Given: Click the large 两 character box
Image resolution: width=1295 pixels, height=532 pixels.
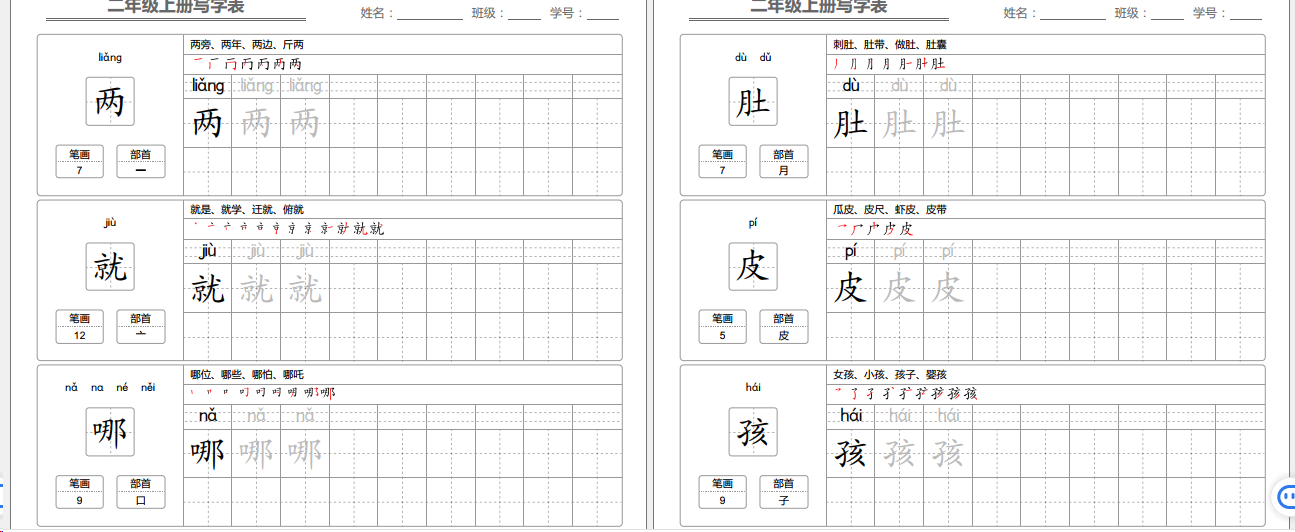Looking at the screenshot, I should [x=110, y=102].
